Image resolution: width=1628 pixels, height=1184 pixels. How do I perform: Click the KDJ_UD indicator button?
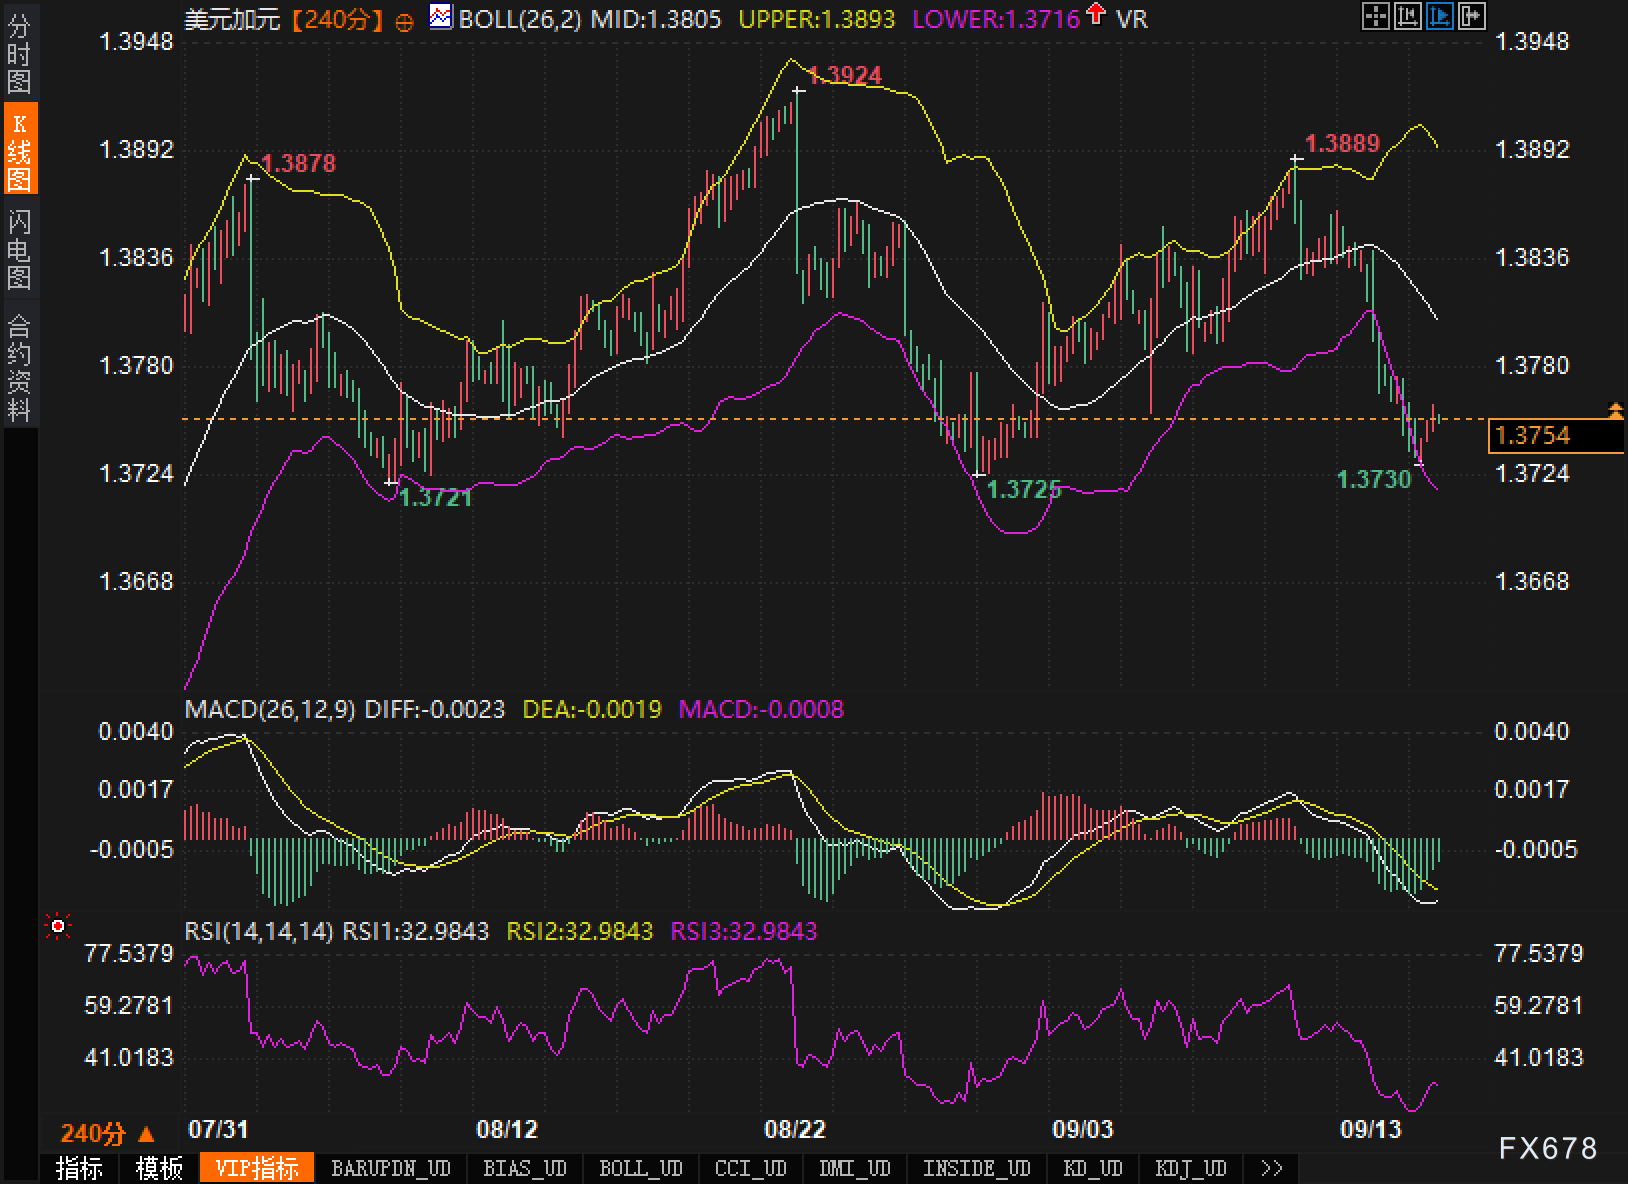1190,1168
